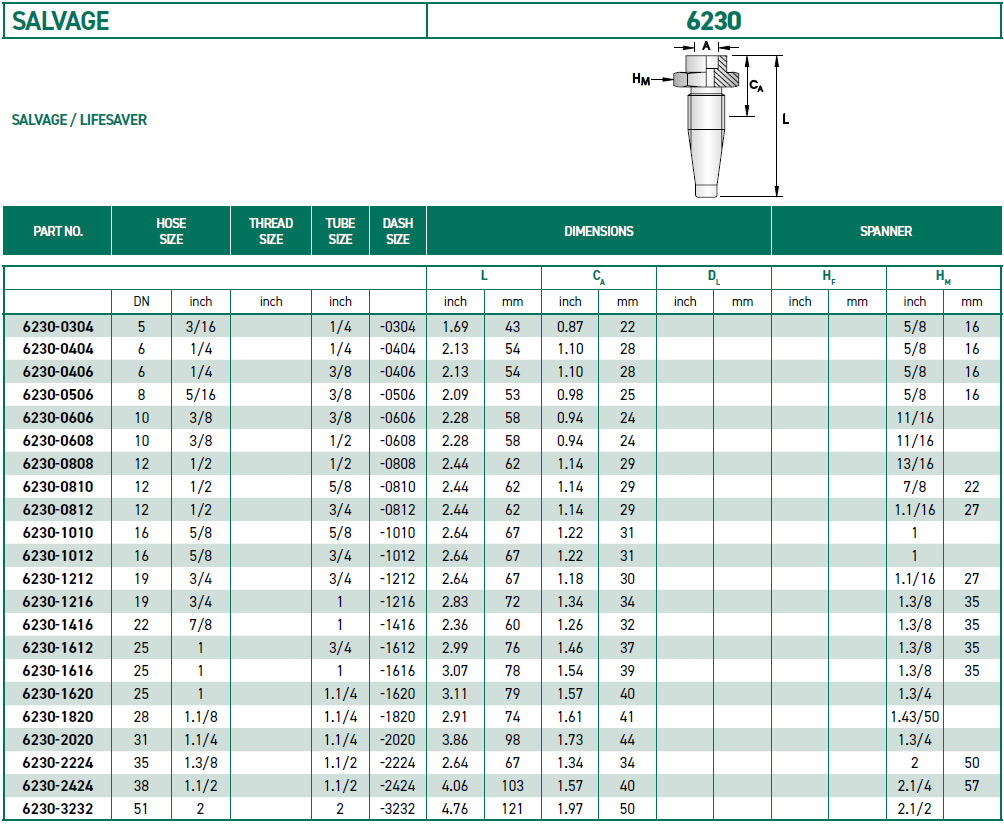Select part number 6230-2424

tap(58, 786)
